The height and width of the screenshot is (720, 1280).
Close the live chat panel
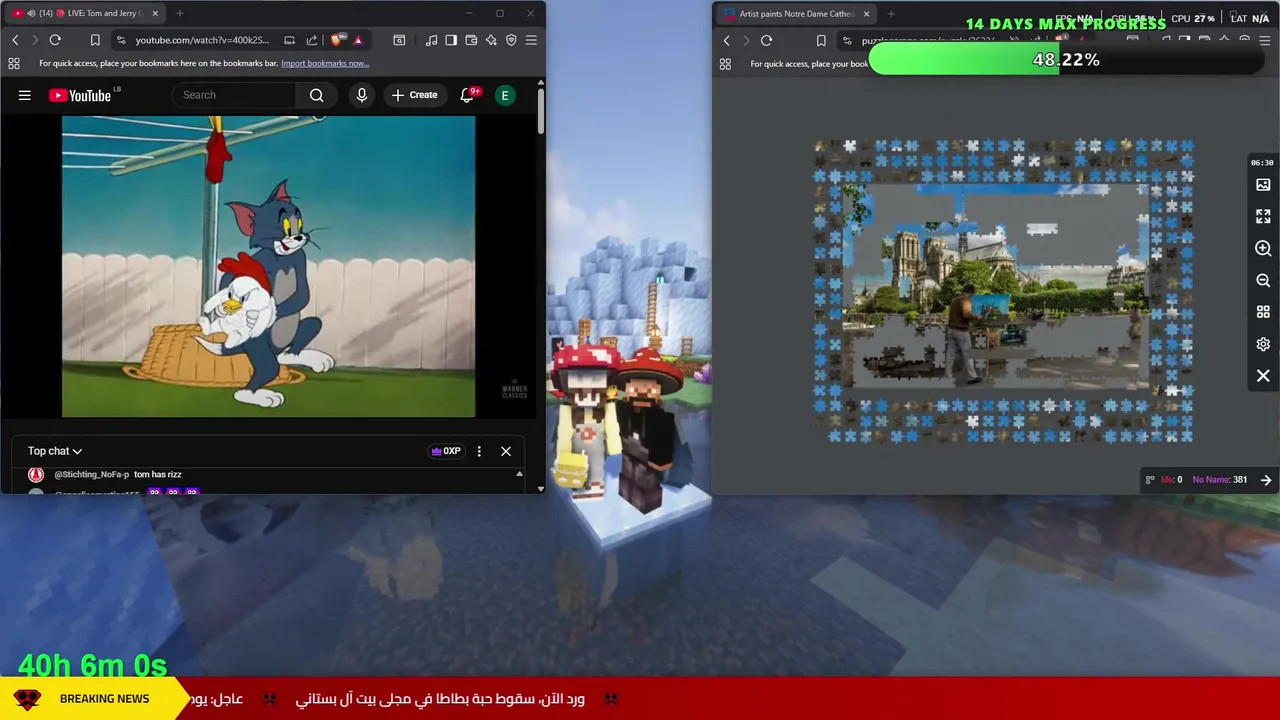pyautogui.click(x=506, y=451)
